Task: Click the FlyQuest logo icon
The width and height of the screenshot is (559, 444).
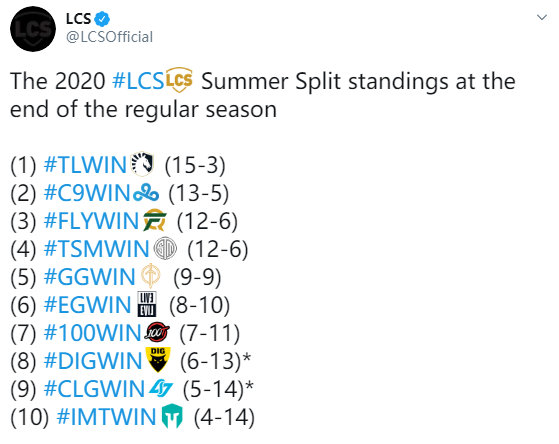Action: click(x=155, y=220)
